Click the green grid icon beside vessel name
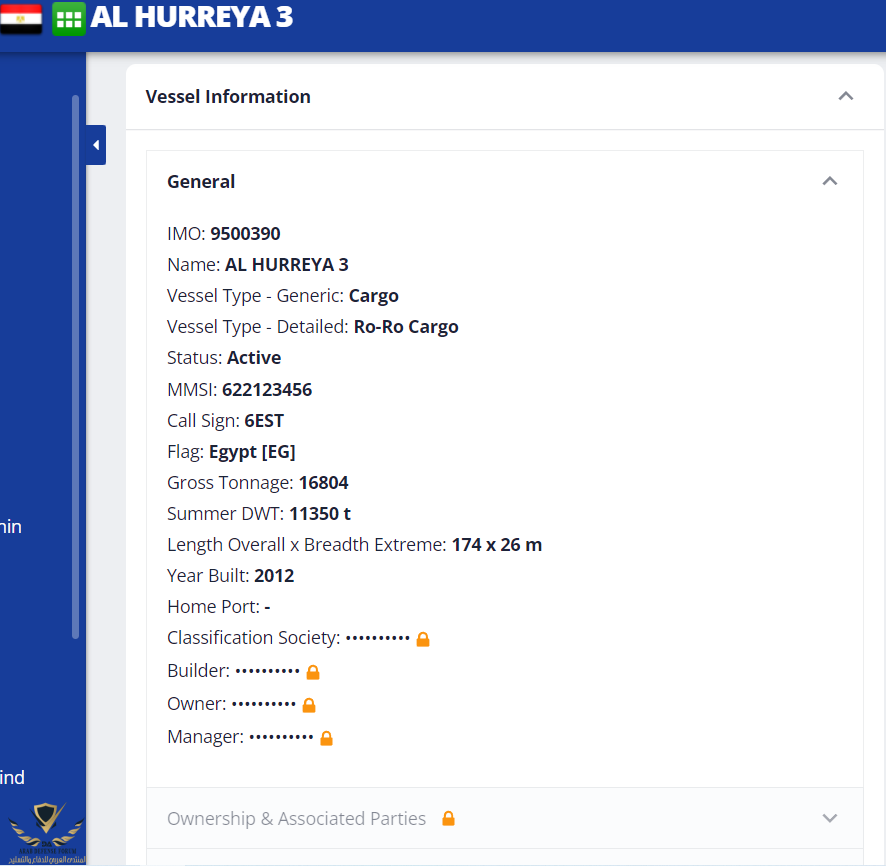 click(x=69, y=19)
